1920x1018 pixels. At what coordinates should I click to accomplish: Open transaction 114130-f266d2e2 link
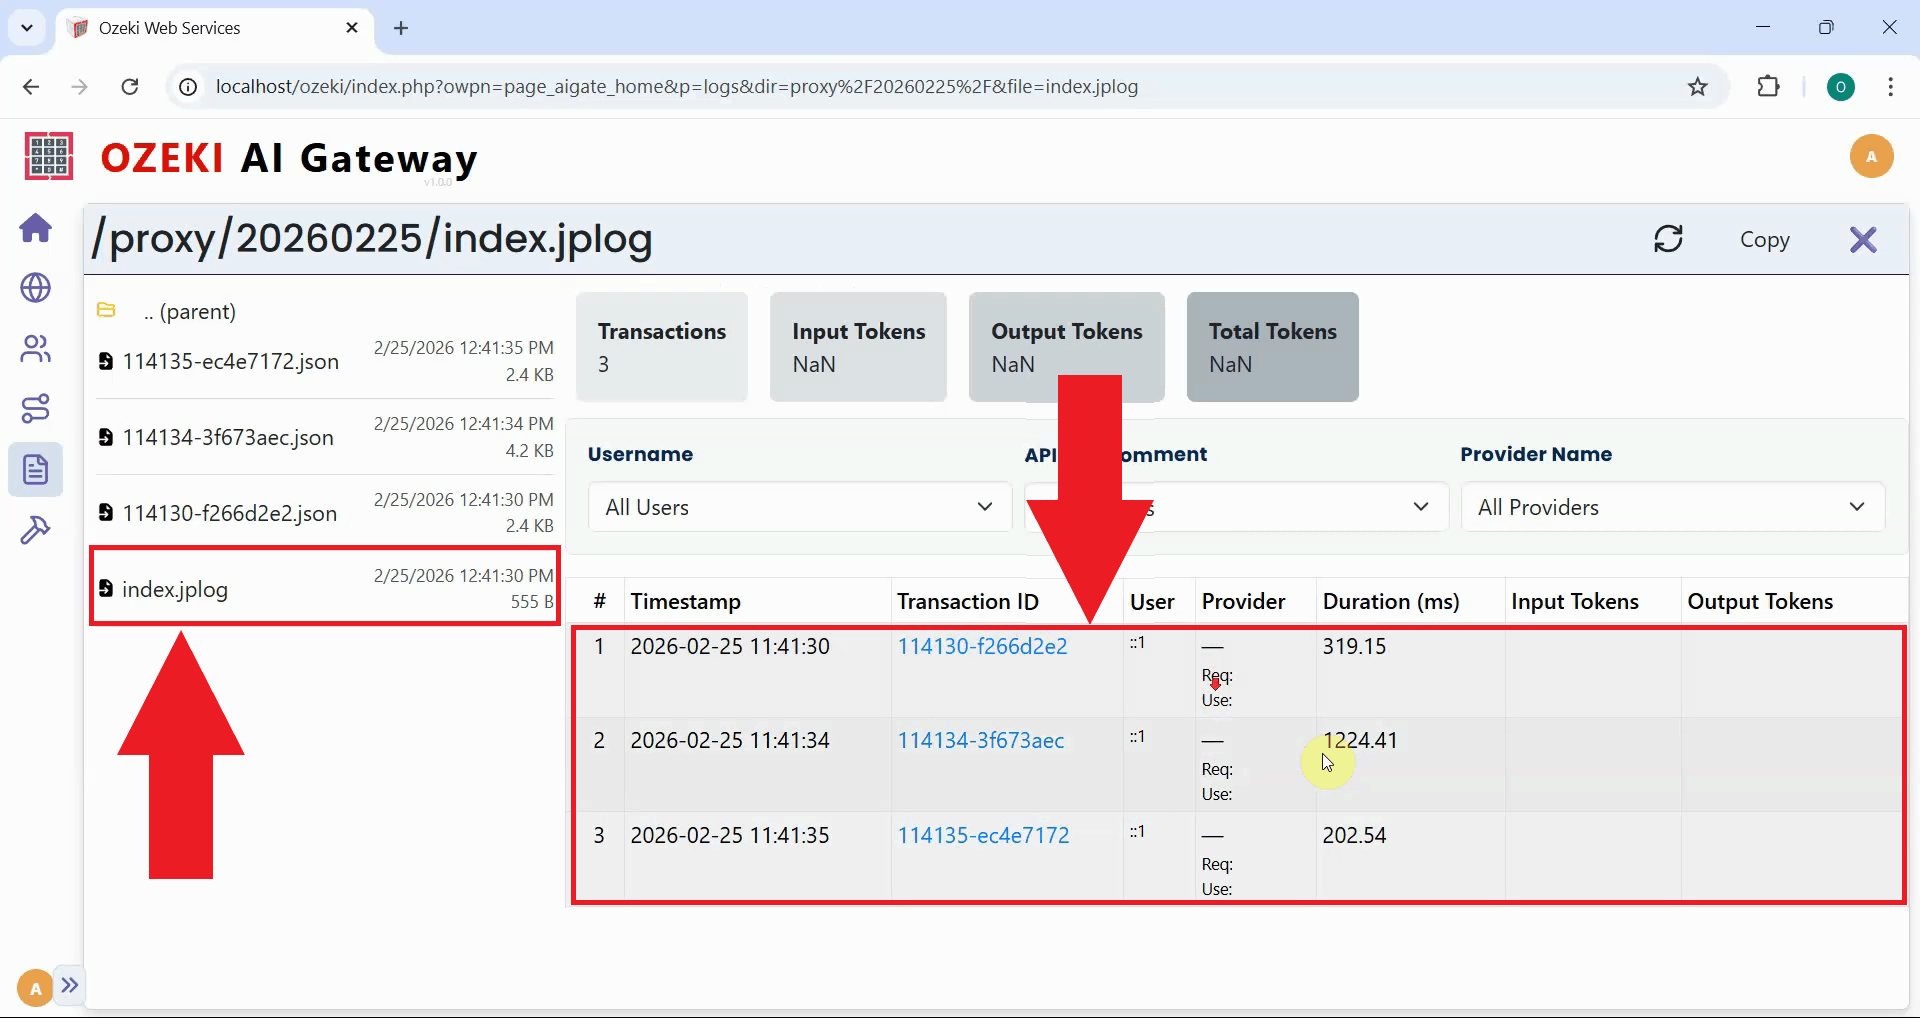982,646
